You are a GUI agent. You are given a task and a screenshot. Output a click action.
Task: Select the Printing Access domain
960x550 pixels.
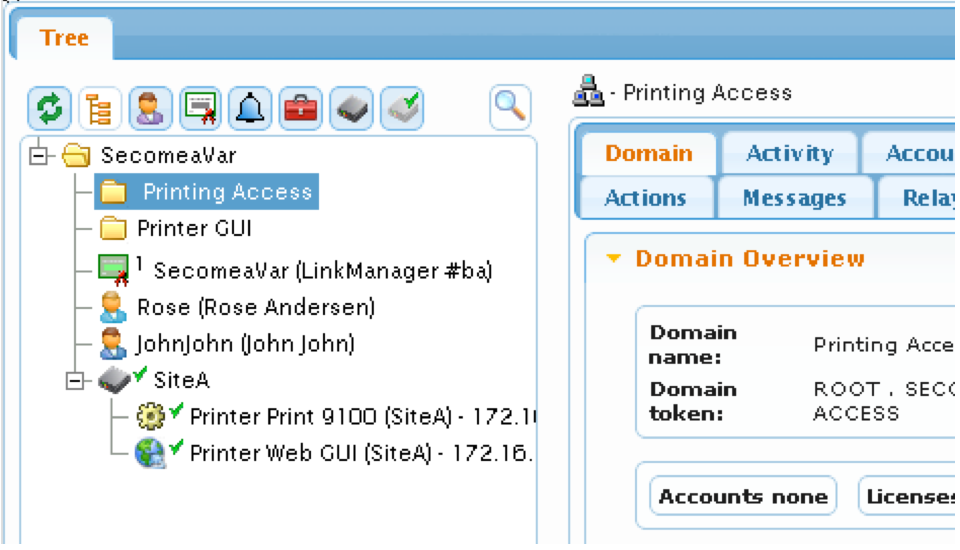tap(227, 192)
